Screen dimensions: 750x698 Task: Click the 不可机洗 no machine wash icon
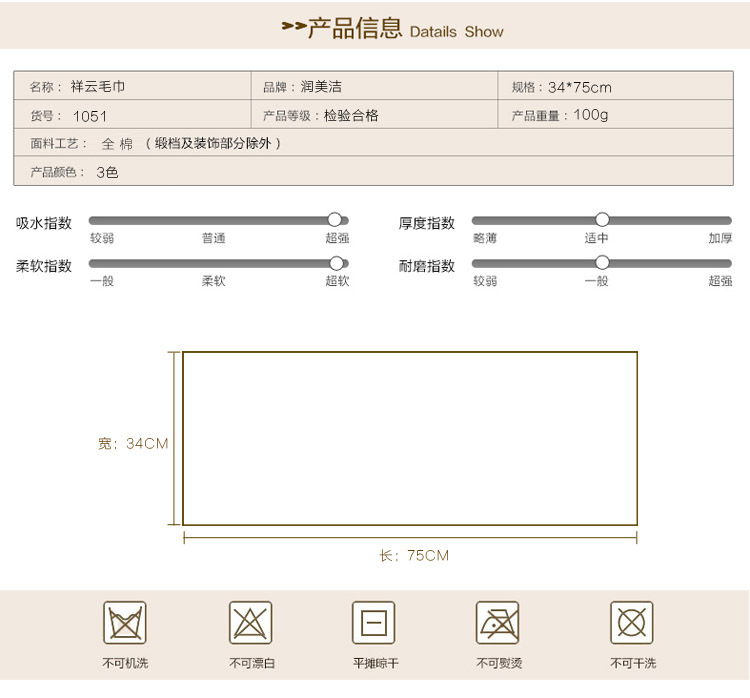click(125, 622)
